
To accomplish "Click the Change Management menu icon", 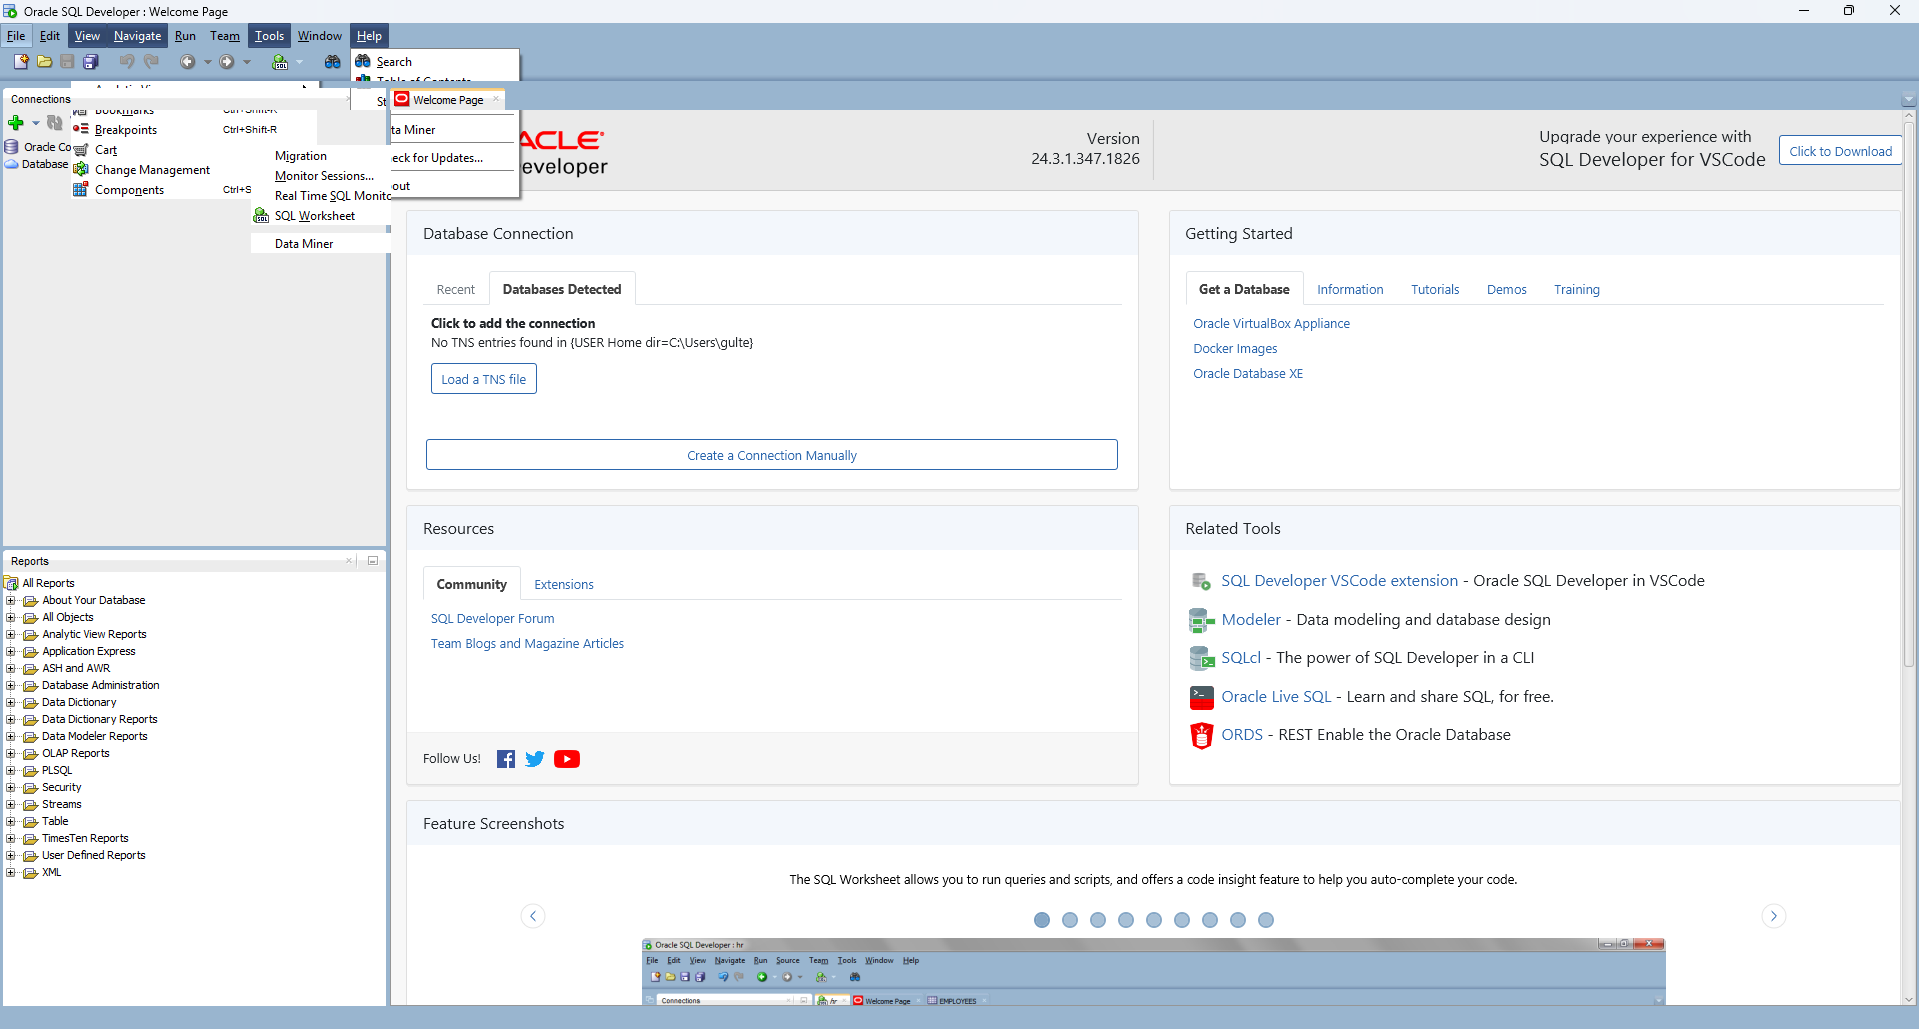I will click(81, 170).
